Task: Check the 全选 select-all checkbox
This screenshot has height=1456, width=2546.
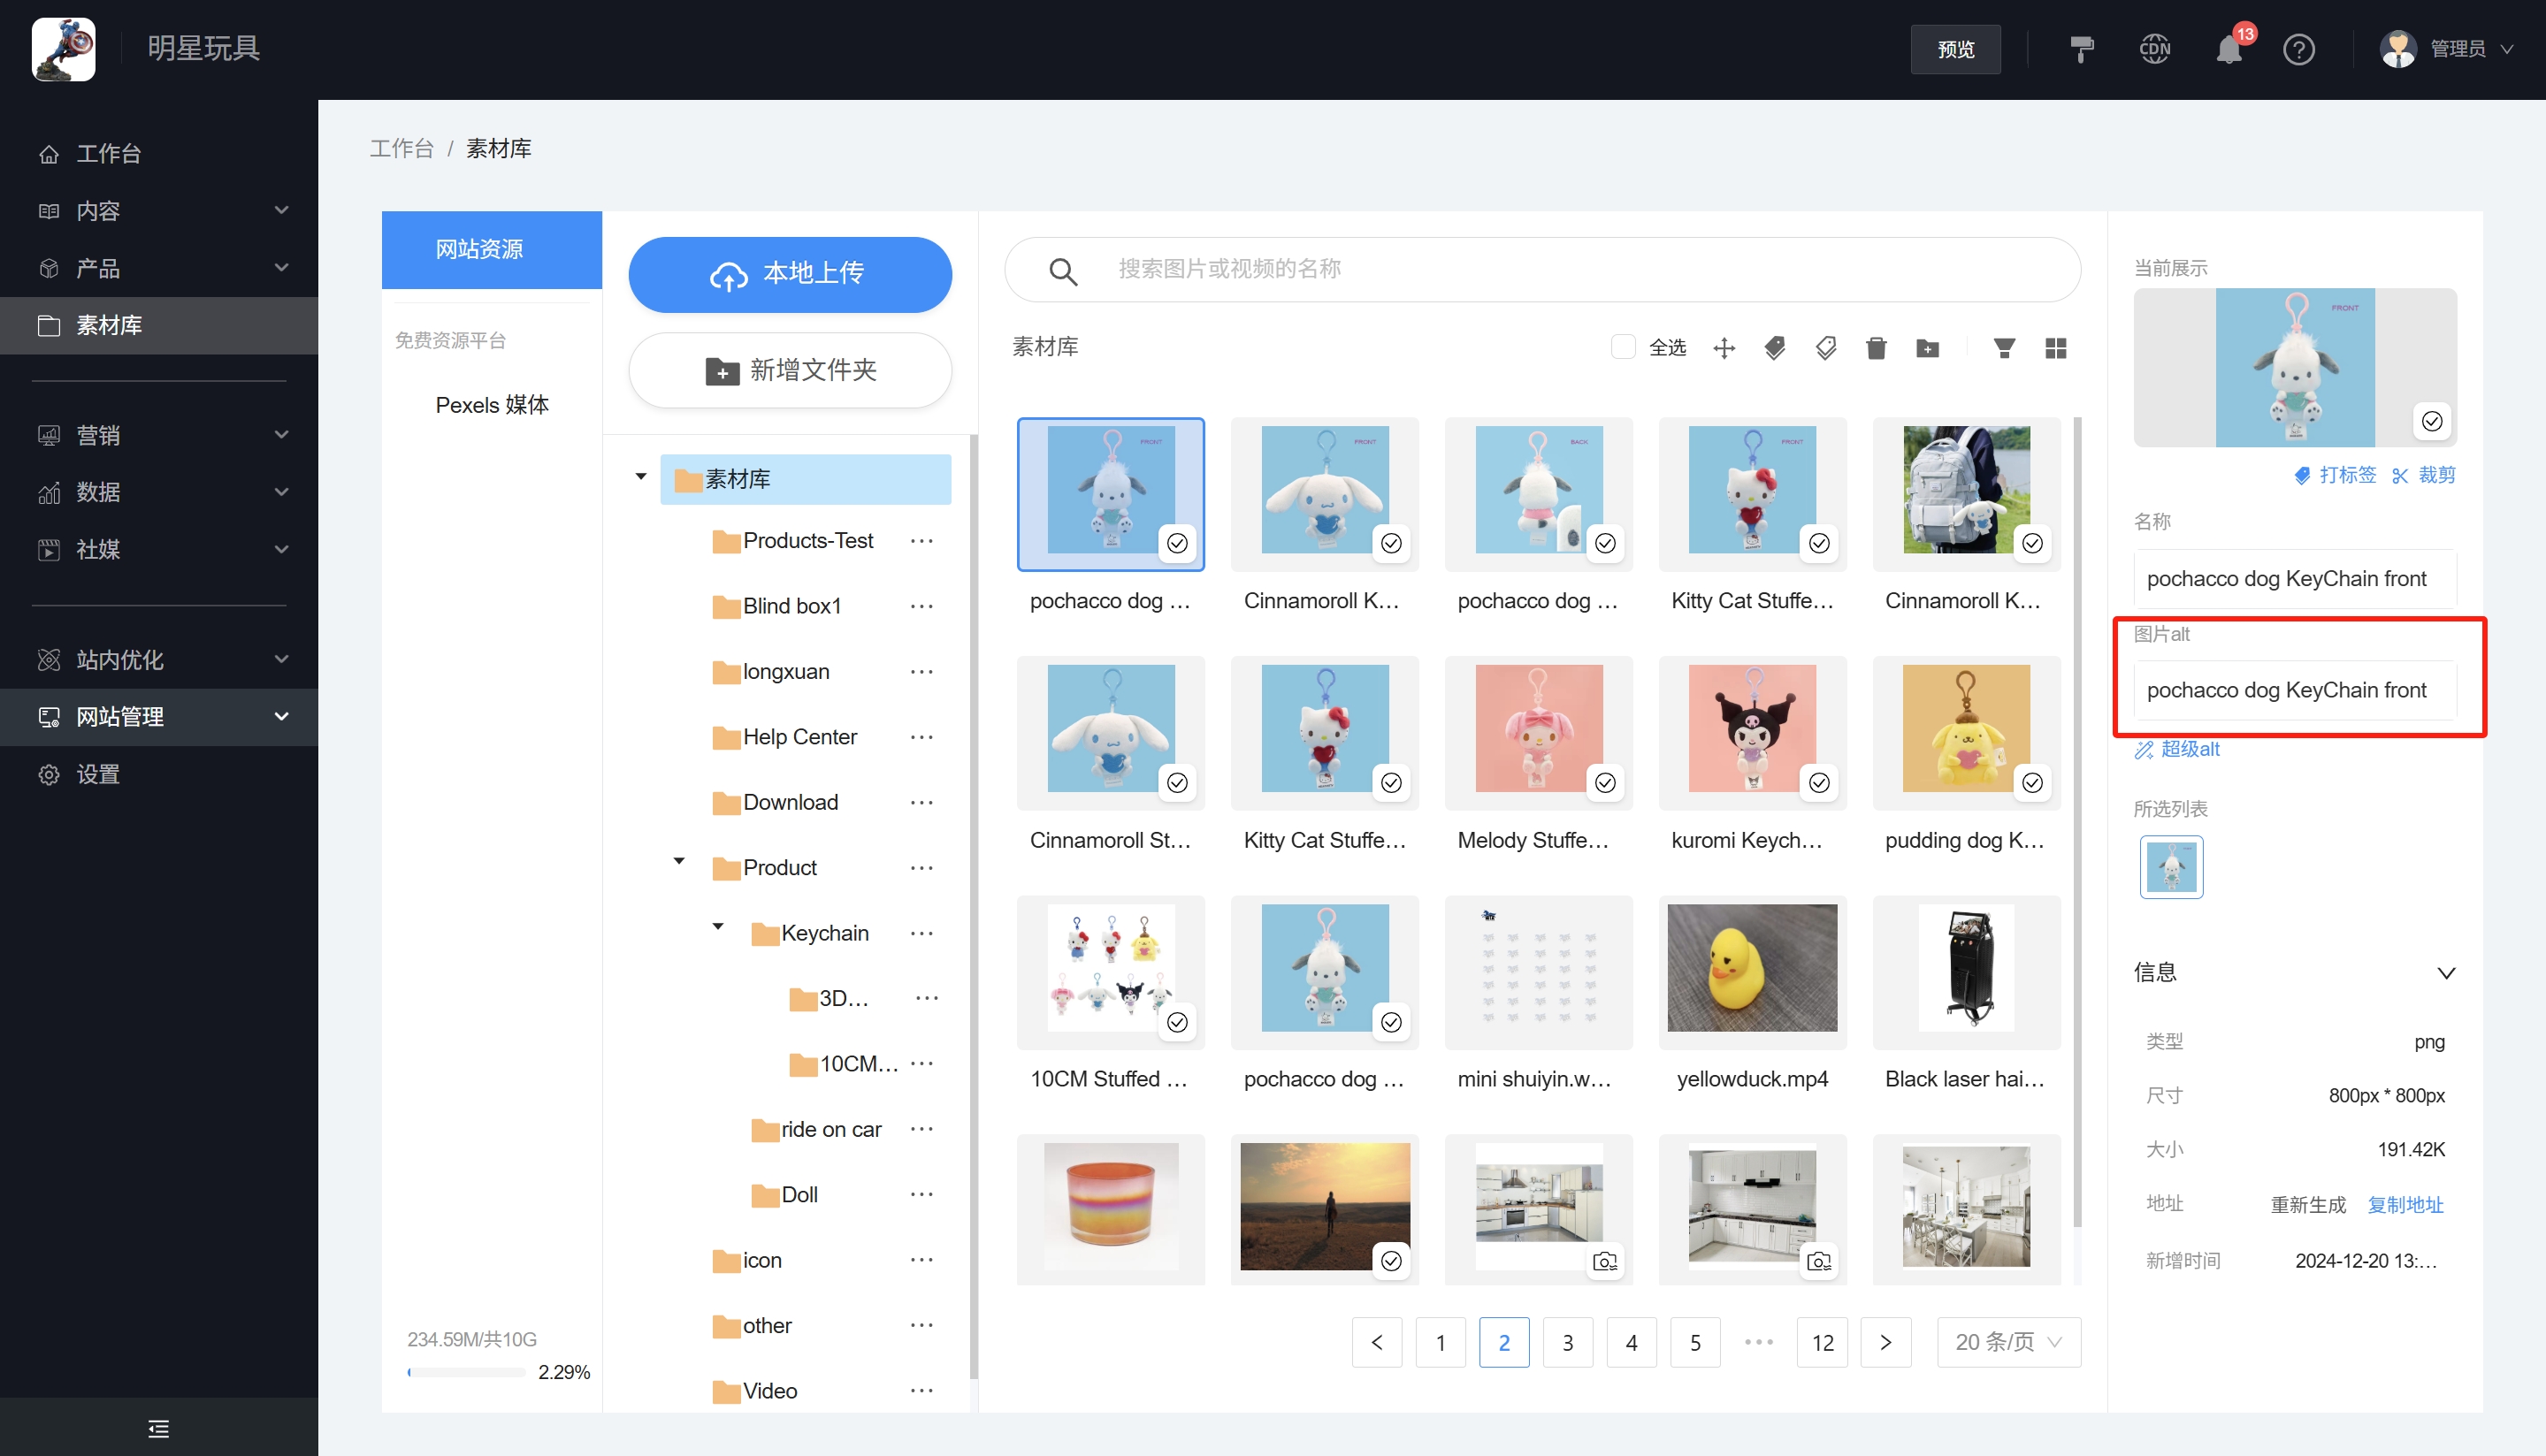Action: point(1623,347)
